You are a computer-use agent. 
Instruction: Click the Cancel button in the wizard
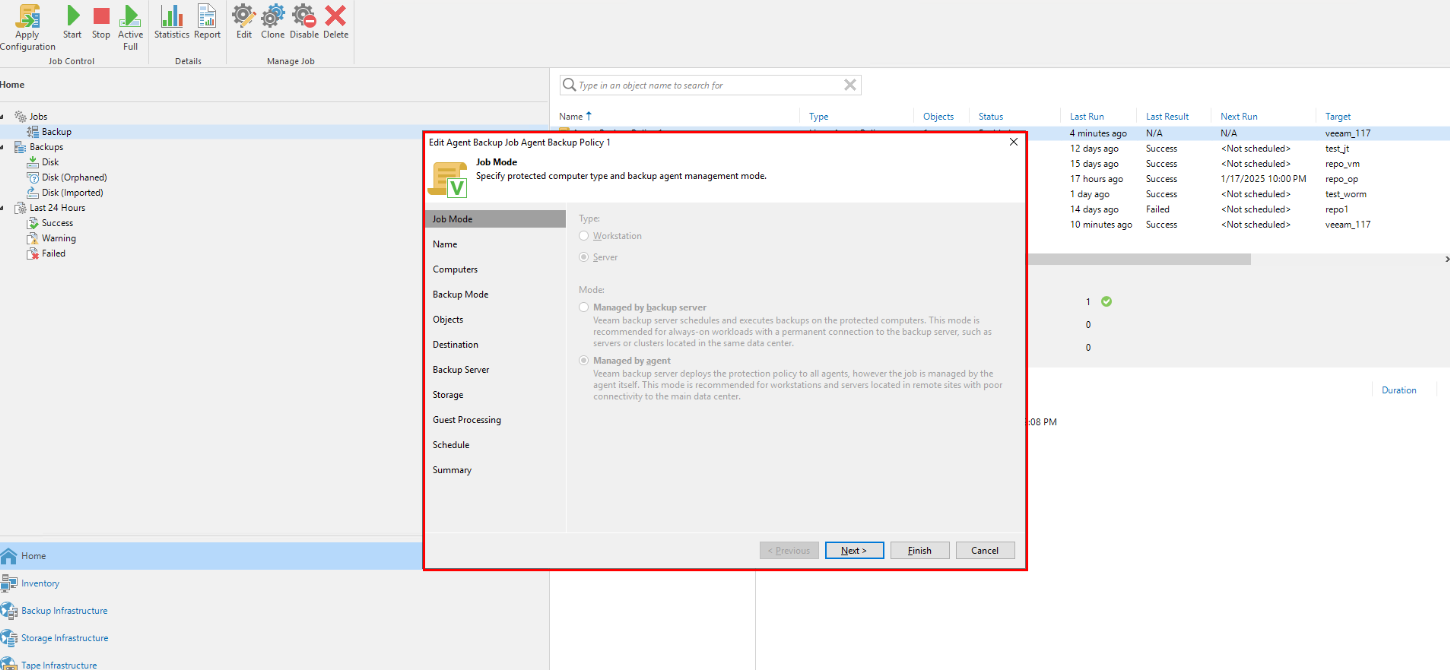[x=984, y=550]
